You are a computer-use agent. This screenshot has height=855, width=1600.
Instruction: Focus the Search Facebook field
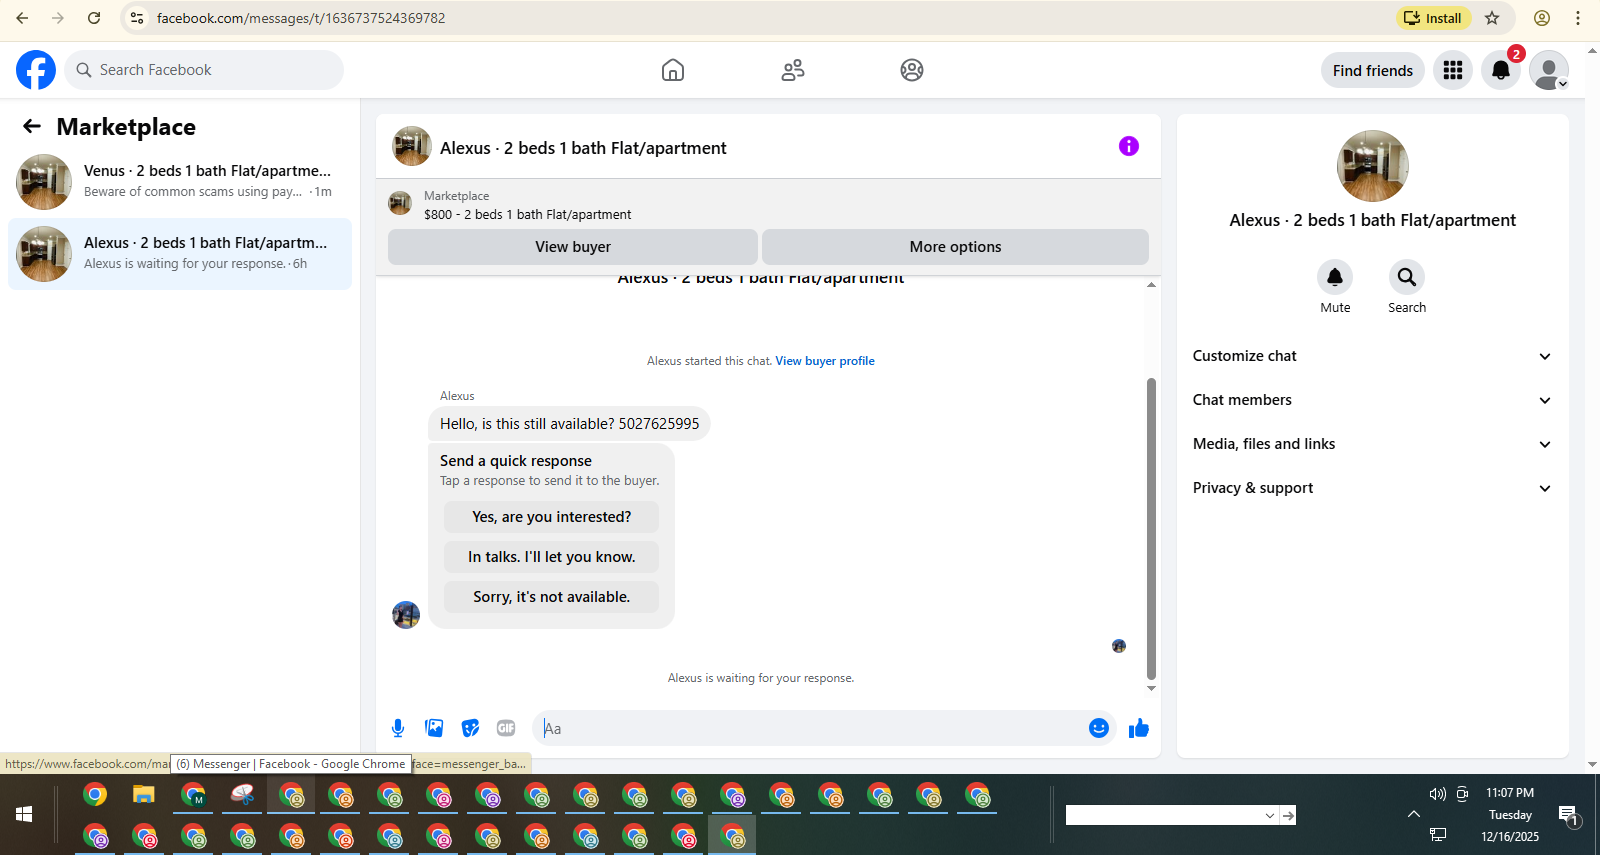(204, 70)
